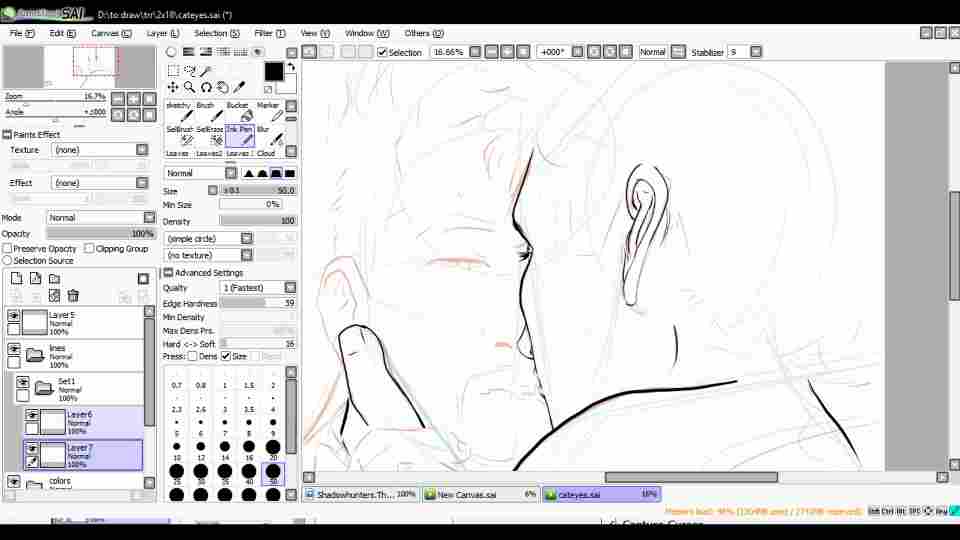Enable Press Dens checkbox
The height and width of the screenshot is (540, 960).
(192, 356)
